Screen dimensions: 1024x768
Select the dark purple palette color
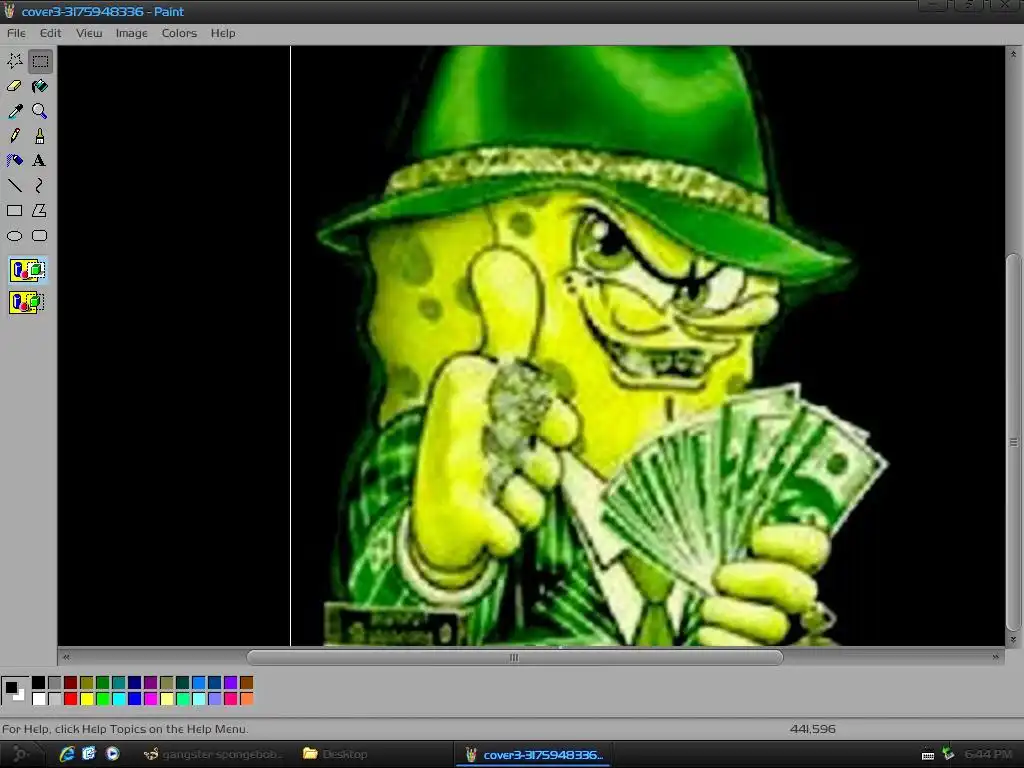[151, 682]
